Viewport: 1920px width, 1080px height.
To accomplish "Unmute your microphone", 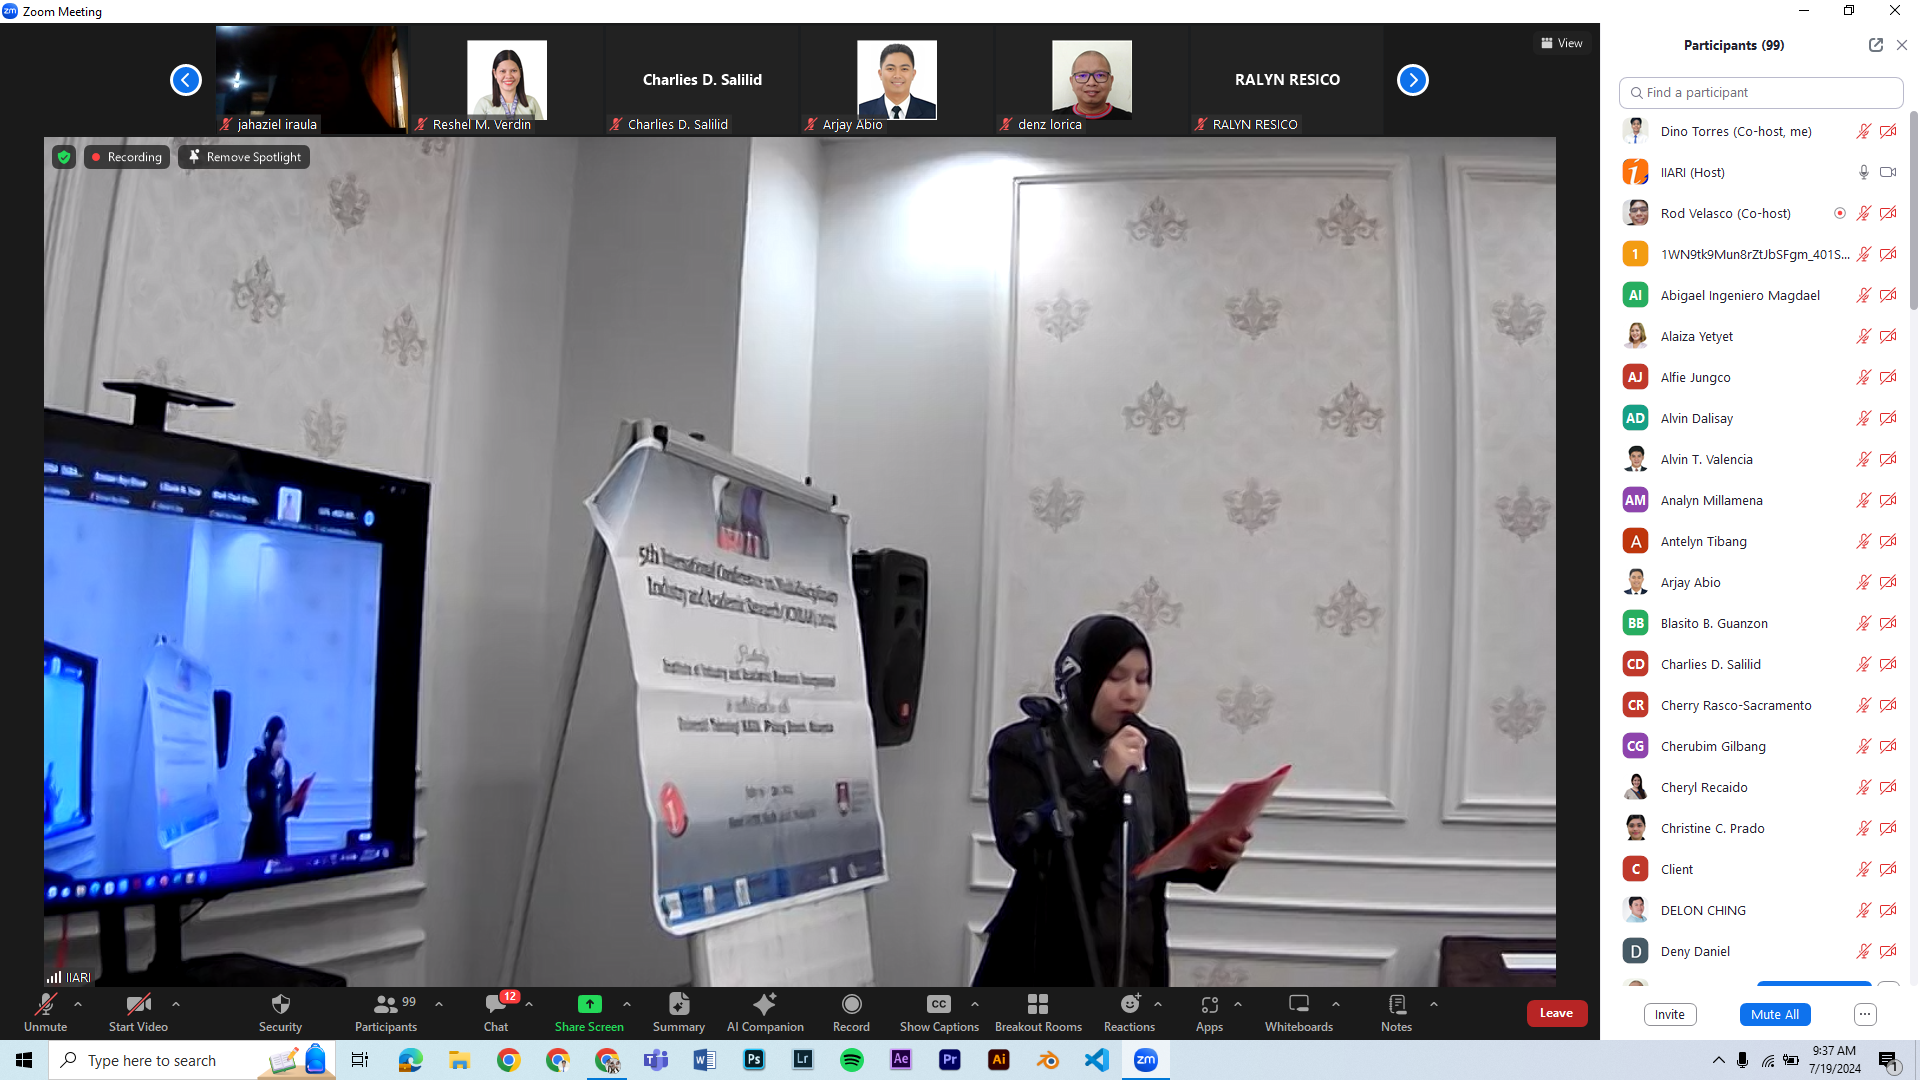I will click(45, 1004).
